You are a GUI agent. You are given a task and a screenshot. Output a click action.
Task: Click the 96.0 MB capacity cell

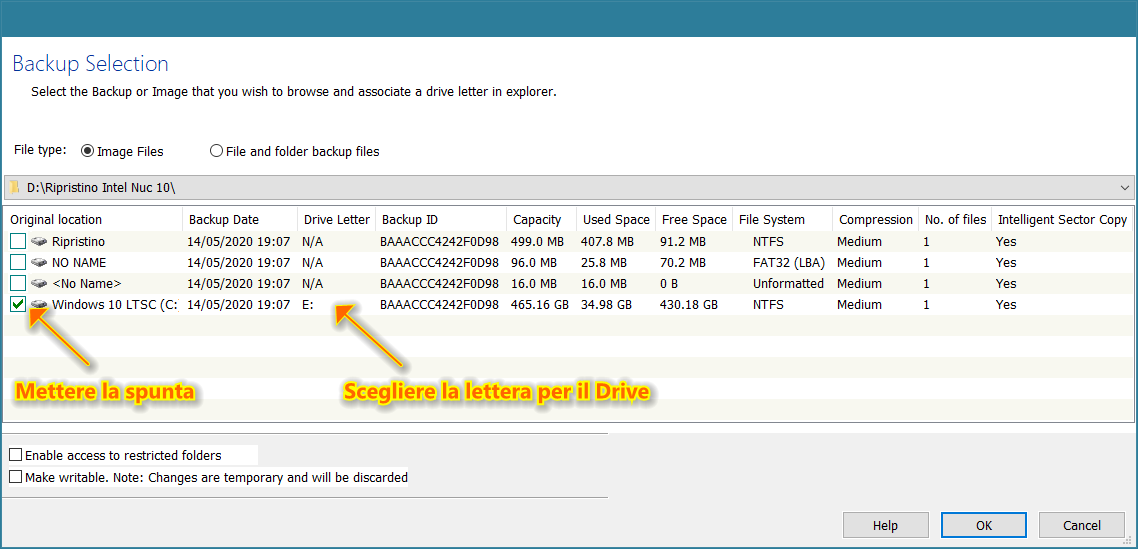(535, 262)
